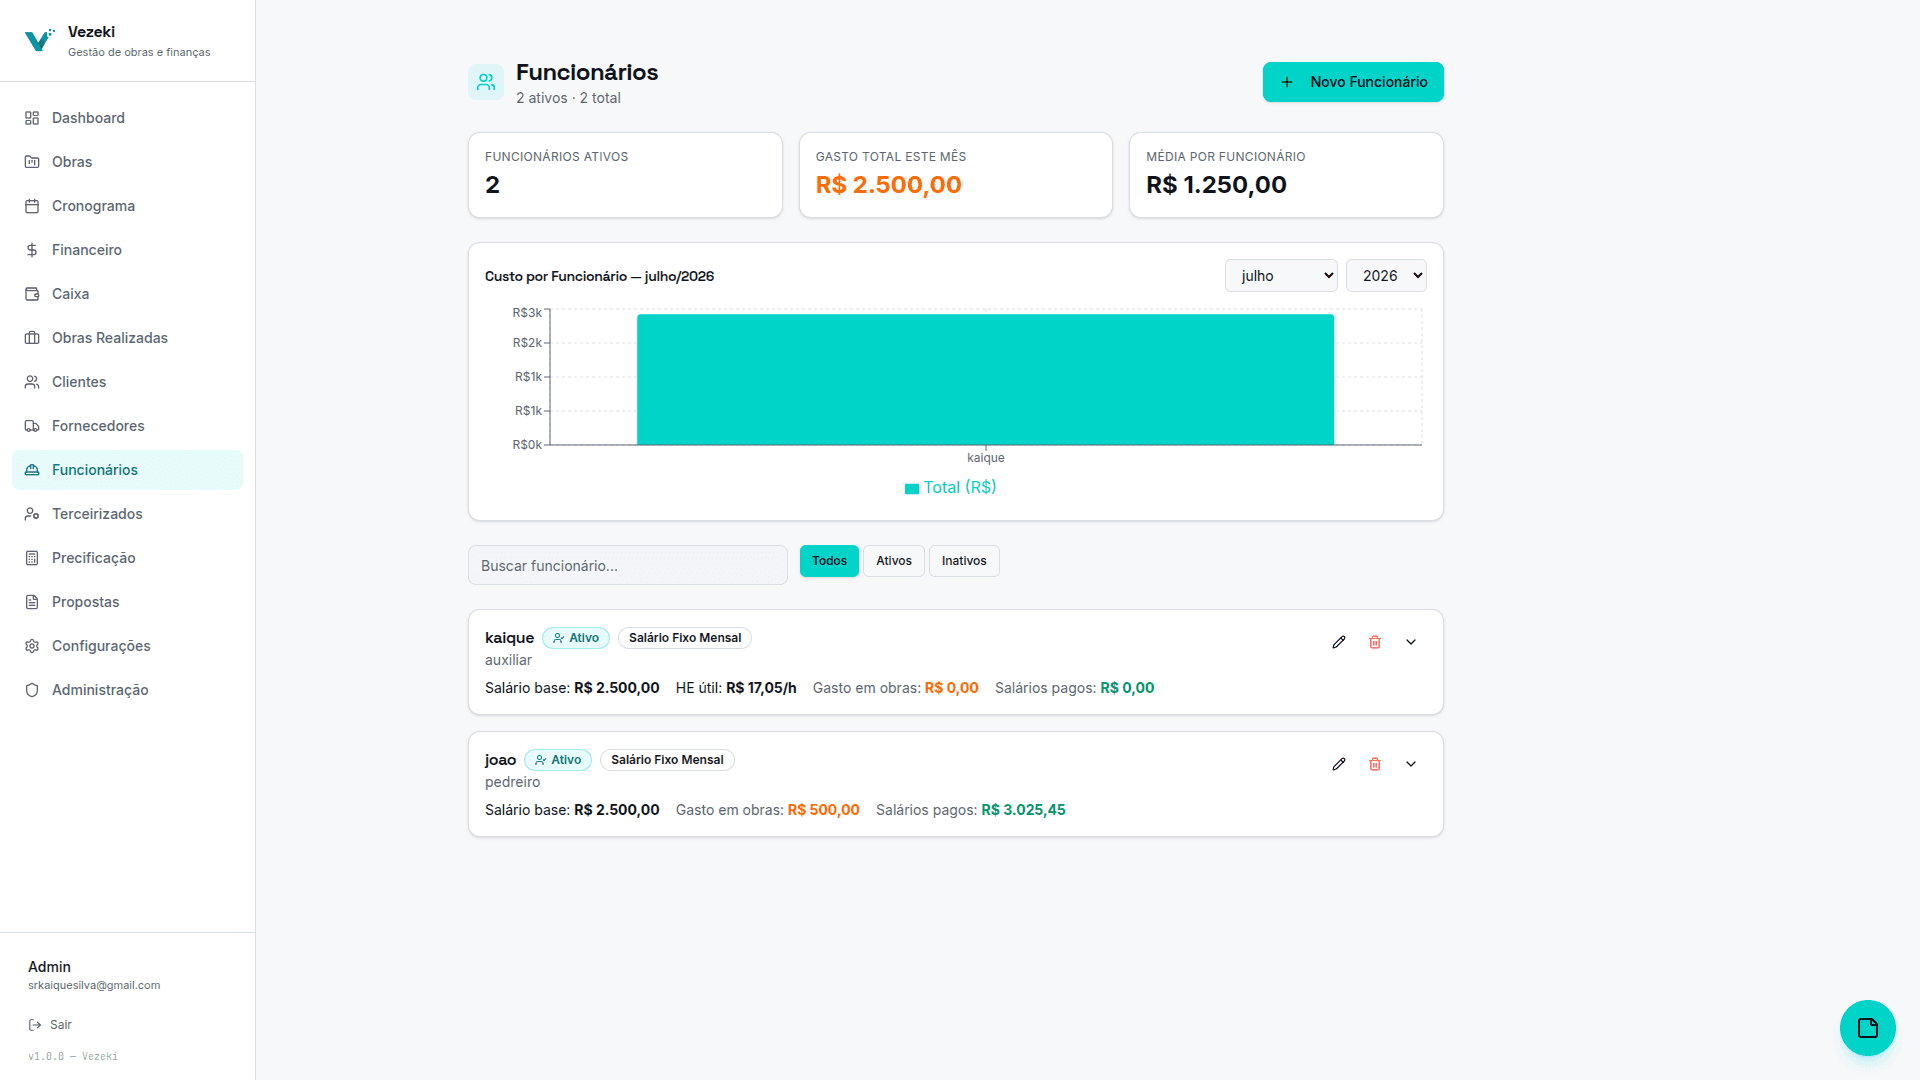
Task: Edit joao with the pencil icon
Action: click(1339, 764)
